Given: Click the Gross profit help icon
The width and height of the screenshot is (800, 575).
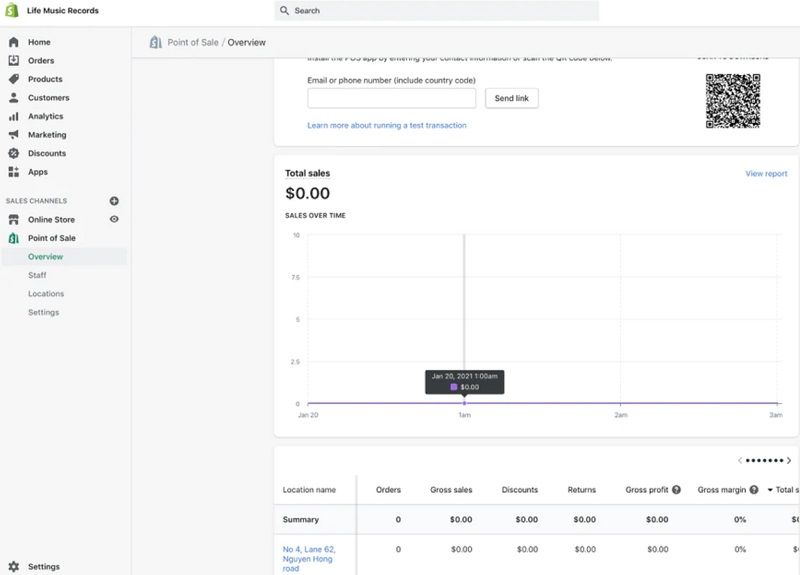Looking at the screenshot, I should click(677, 489).
